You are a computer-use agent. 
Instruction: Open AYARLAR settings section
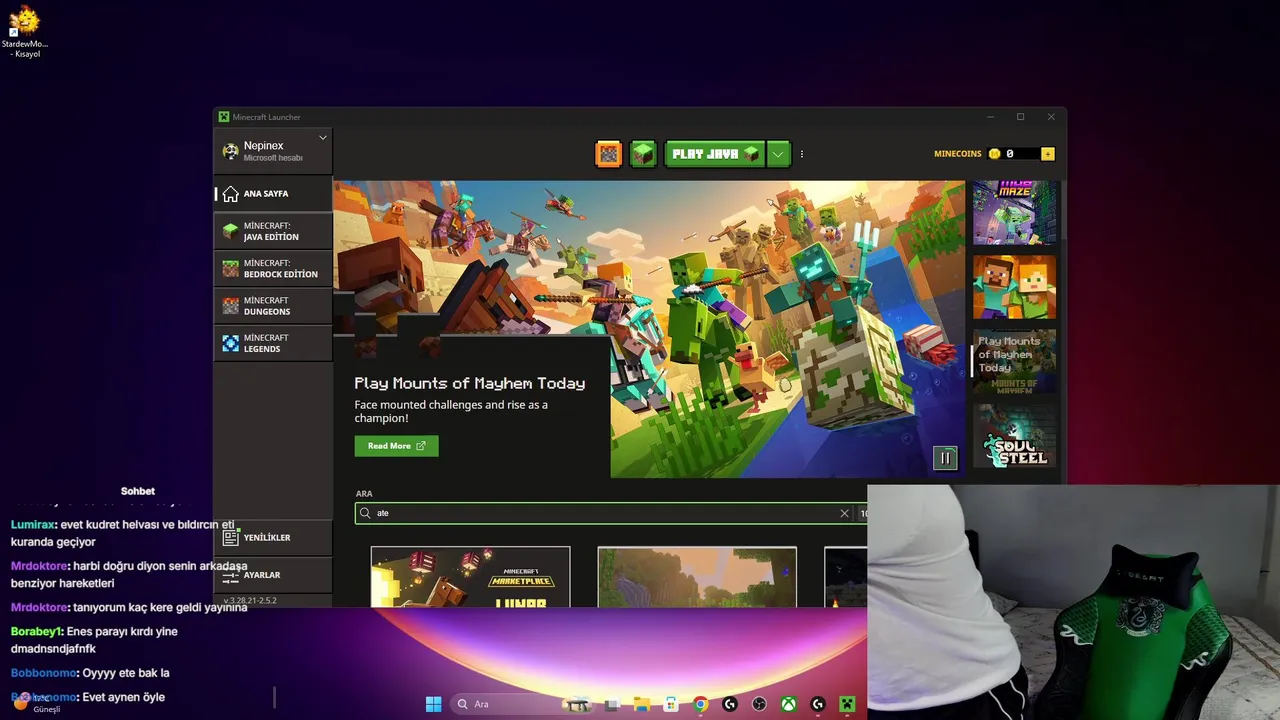(273, 575)
